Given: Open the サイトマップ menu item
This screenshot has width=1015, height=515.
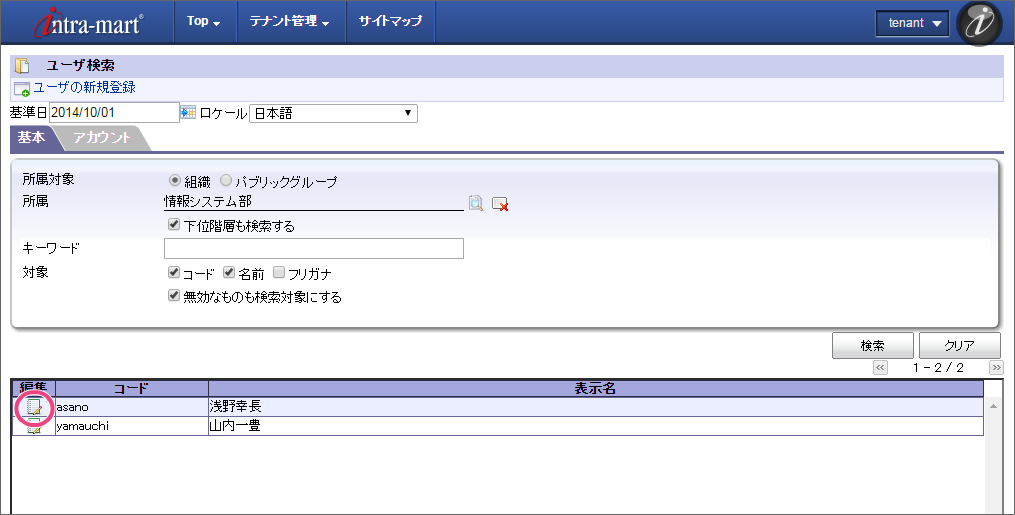Looking at the screenshot, I should tap(390, 22).
